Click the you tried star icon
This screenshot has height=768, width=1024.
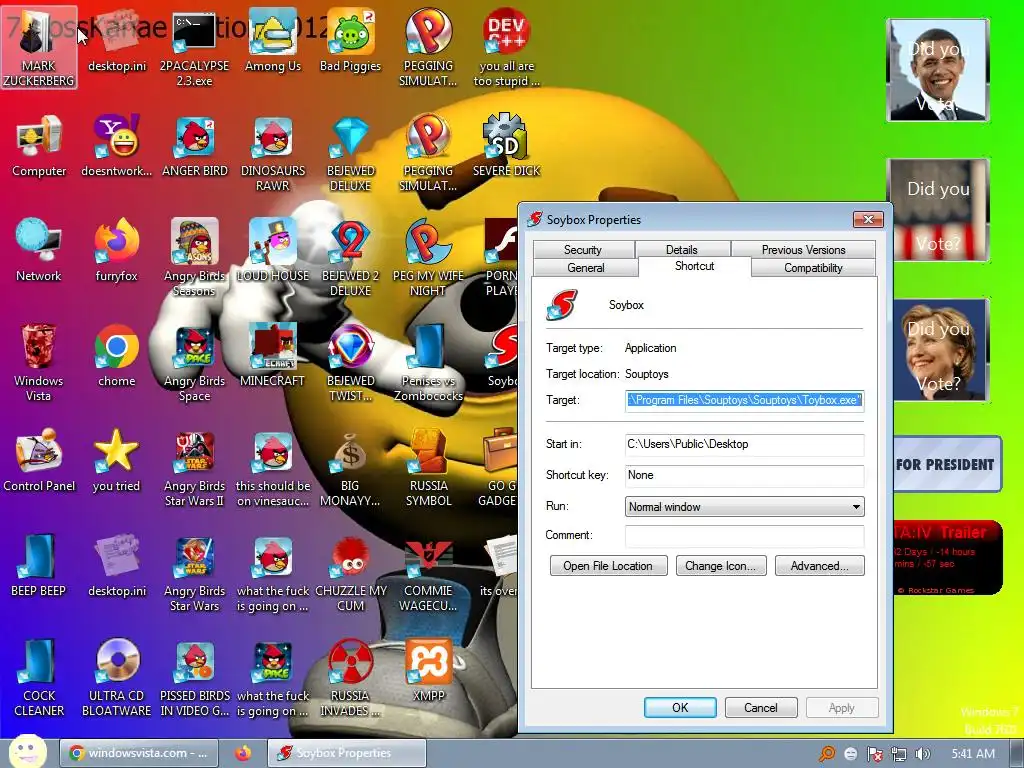coord(116,461)
